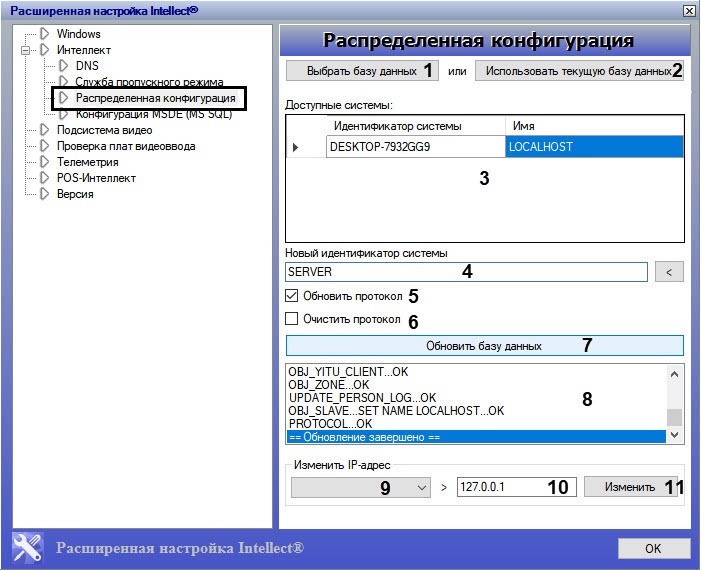Open Служба пропускного режима tree item
The width and height of the screenshot is (701, 570).
[x=149, y=82]
